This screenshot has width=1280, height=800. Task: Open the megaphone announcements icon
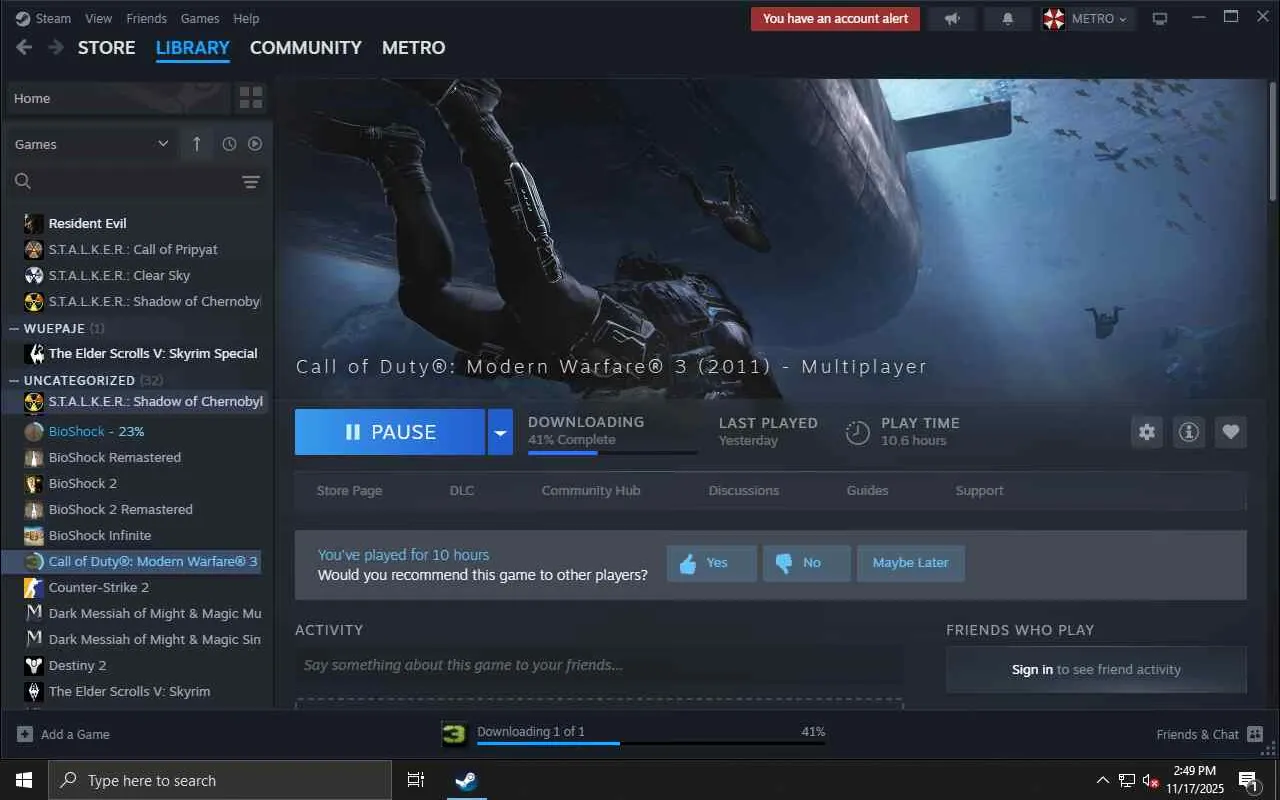click(952, 18)
